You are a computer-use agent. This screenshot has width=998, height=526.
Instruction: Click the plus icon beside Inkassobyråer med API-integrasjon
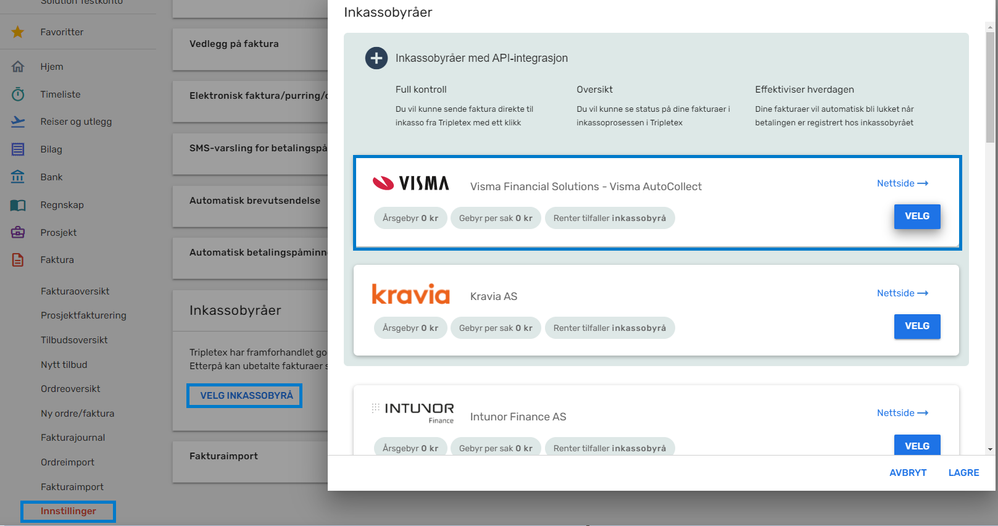pyautogui.click(x=376, y=58)
